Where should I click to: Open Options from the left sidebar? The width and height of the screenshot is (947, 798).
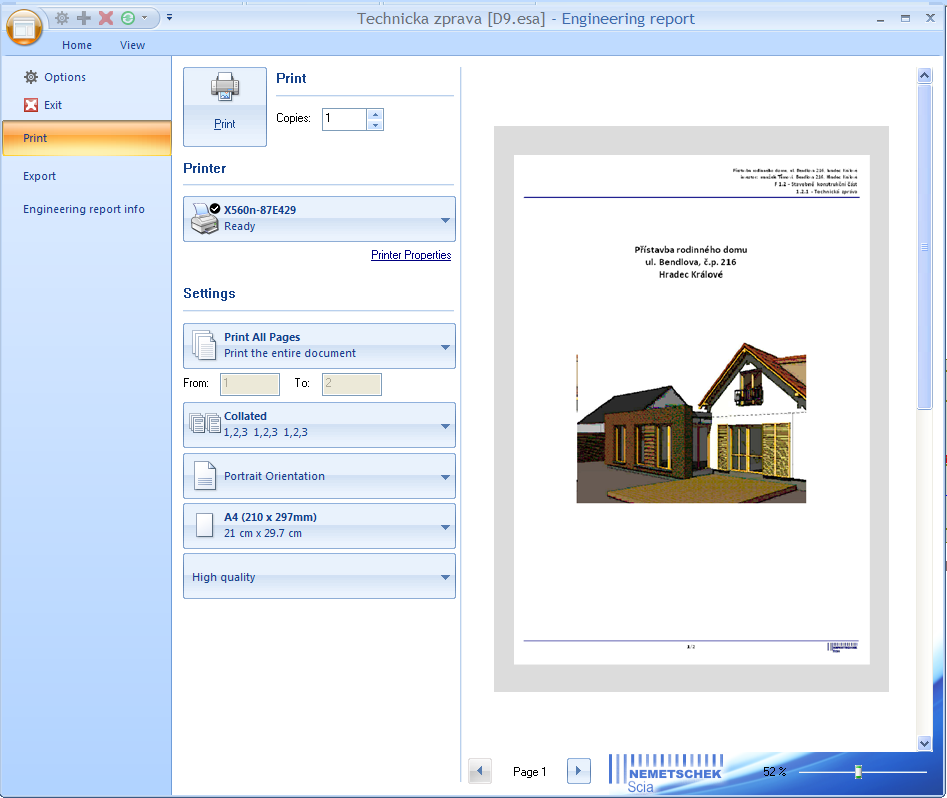coord(64,77)
